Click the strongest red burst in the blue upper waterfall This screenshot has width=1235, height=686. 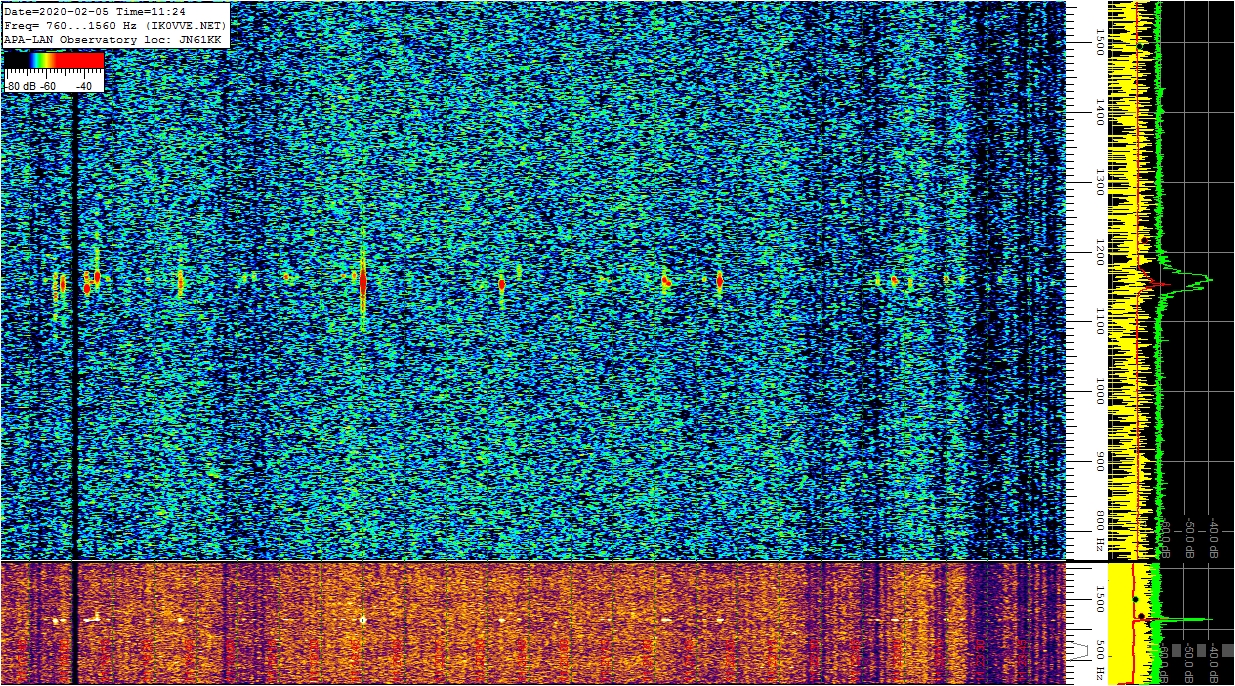[x=363, y=281]
